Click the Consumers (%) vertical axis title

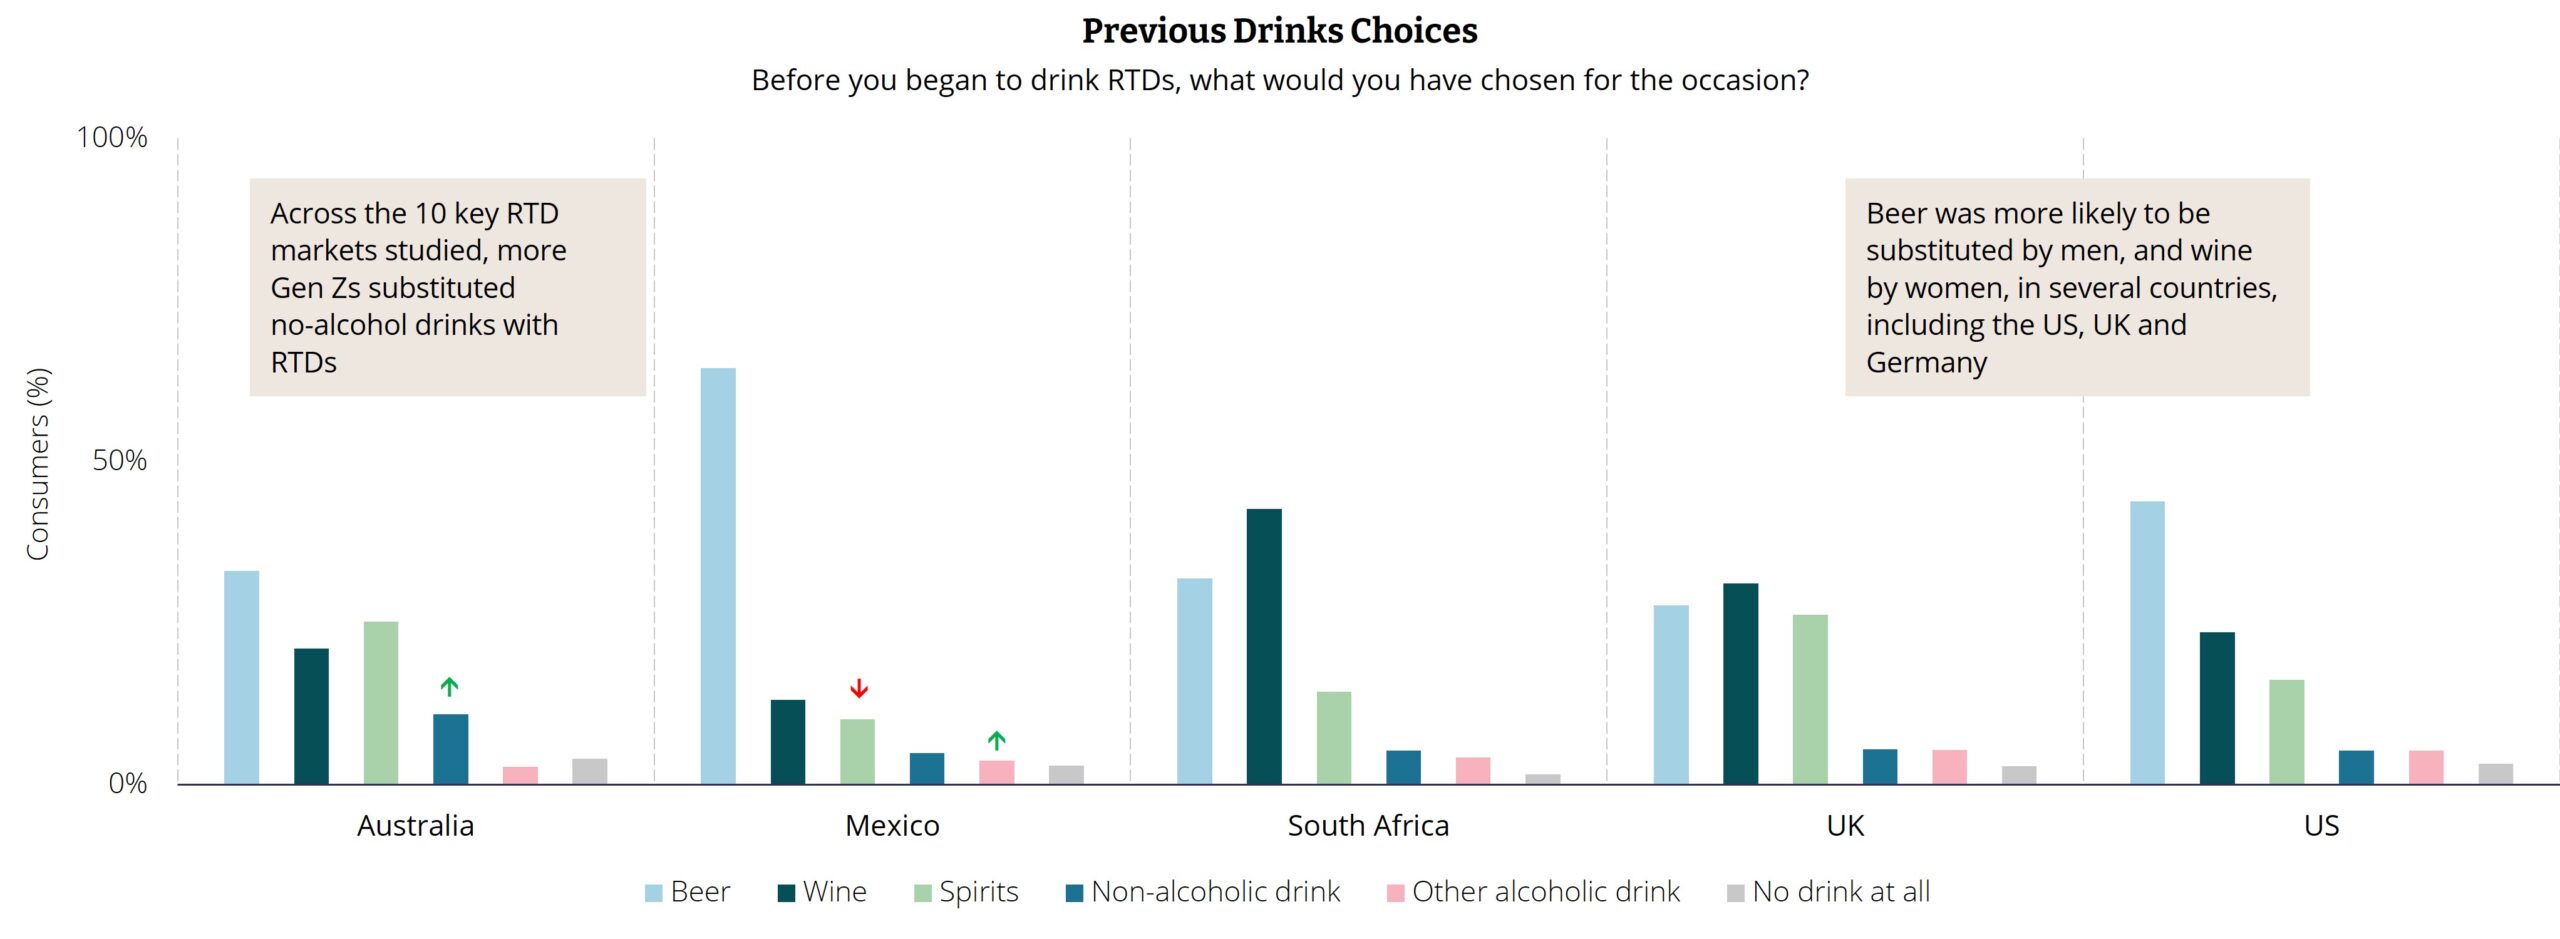click(x=38, y=464)
